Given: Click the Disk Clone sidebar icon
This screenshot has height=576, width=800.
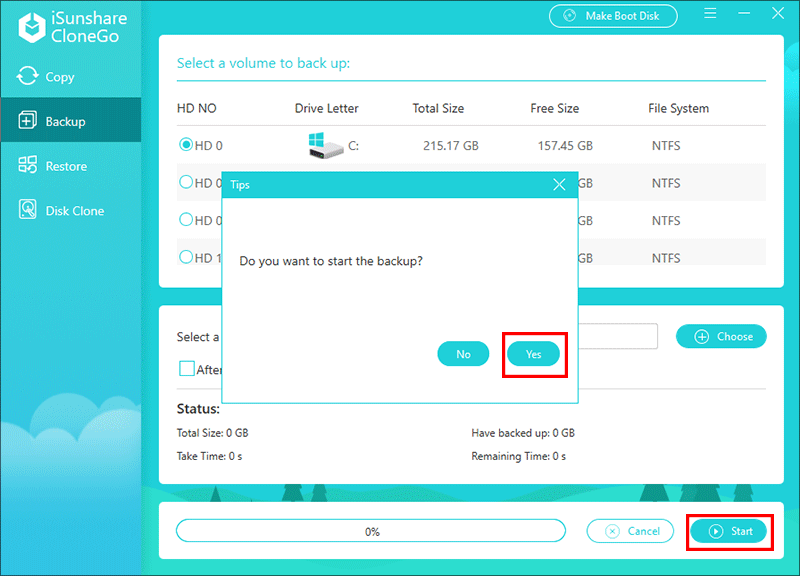Looking at the screenshot, I should pyautogui.click(x=27, y=211).
